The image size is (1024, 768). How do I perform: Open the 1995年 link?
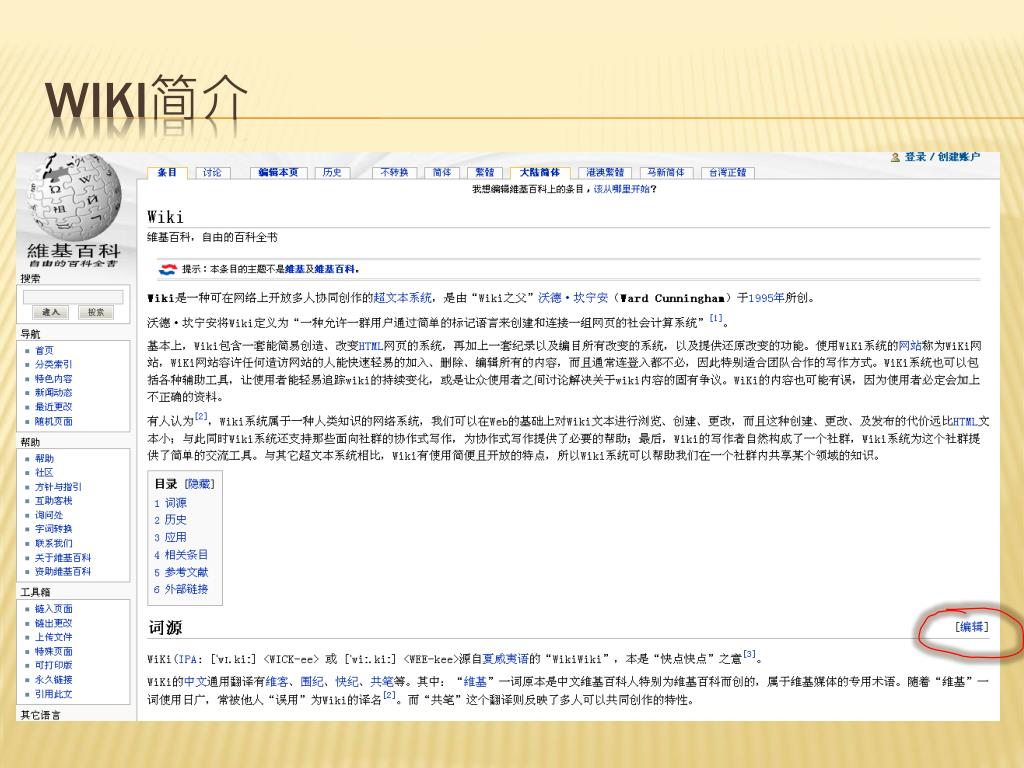coord(766,298)
